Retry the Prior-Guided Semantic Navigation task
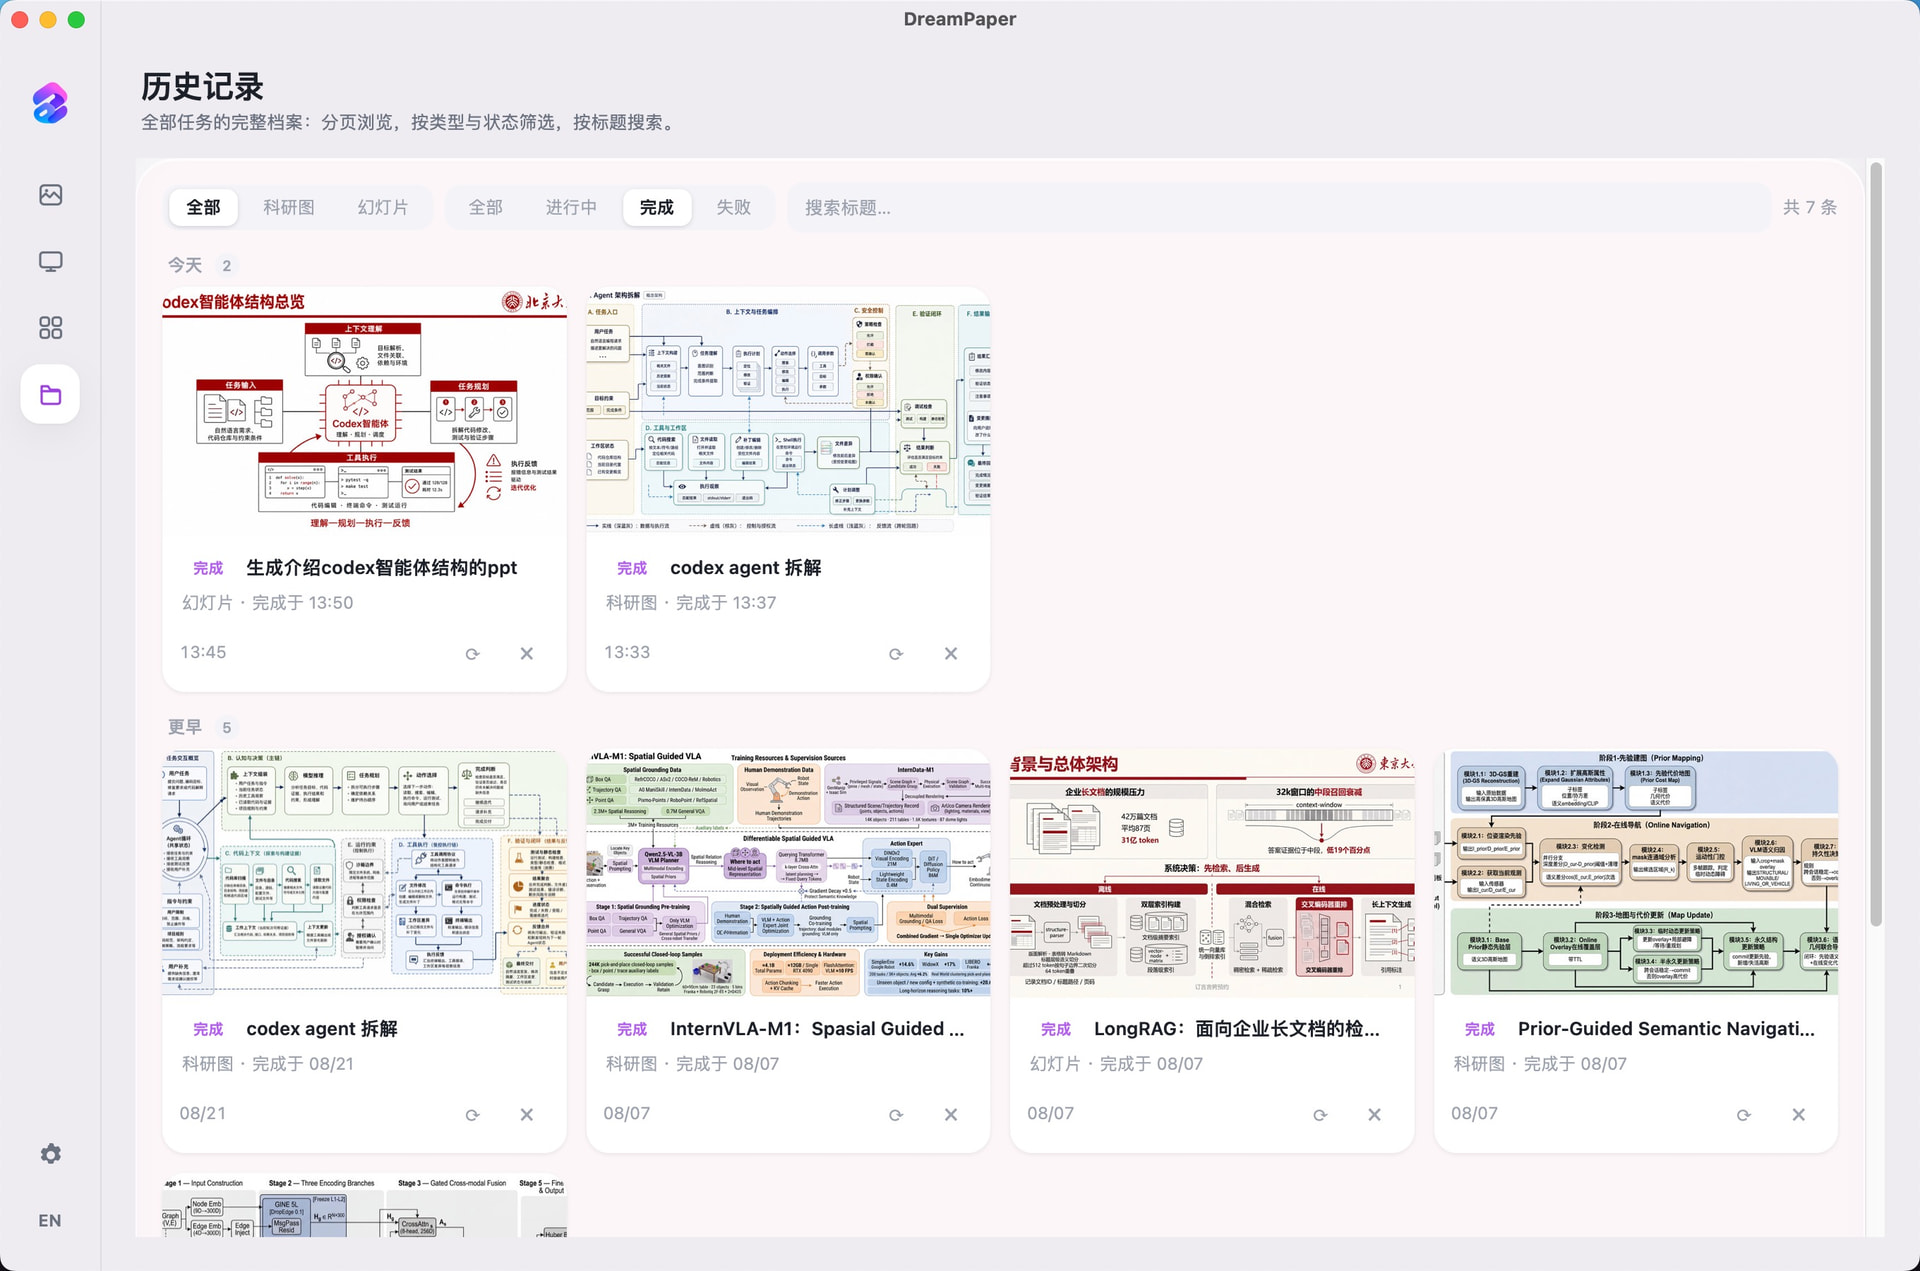The width and height of the screenshot is (1920, 1271). coord(1744,1115)
